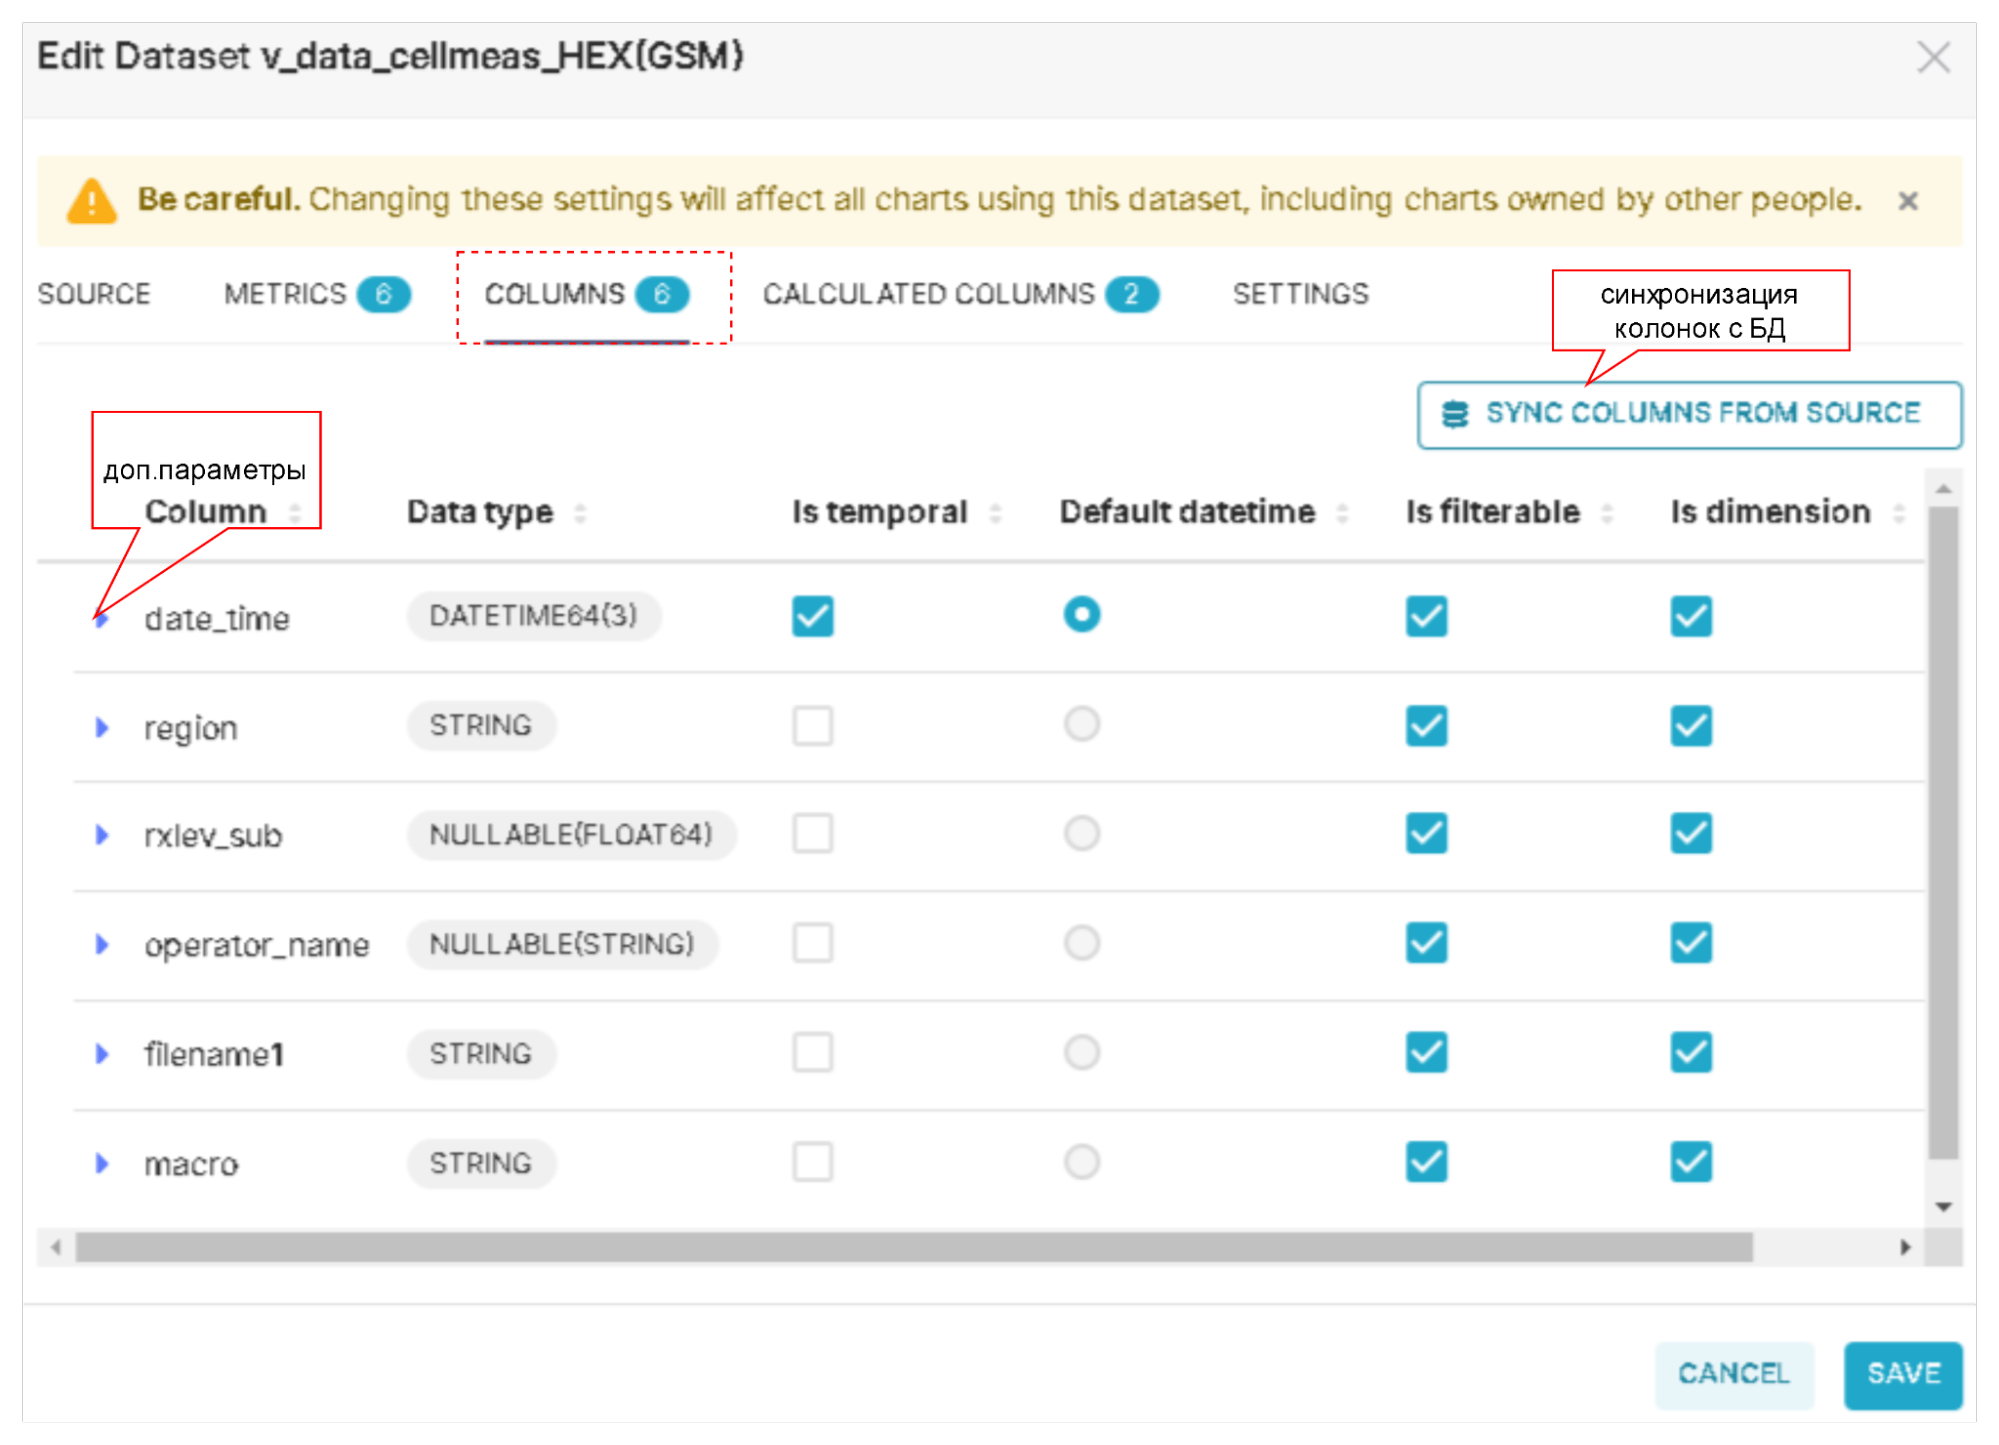Image resolution: width=1999 pixels, height=1445 pixels.
Task: Dismiss the Be careful warning banner
Action: pos(1906,201)
